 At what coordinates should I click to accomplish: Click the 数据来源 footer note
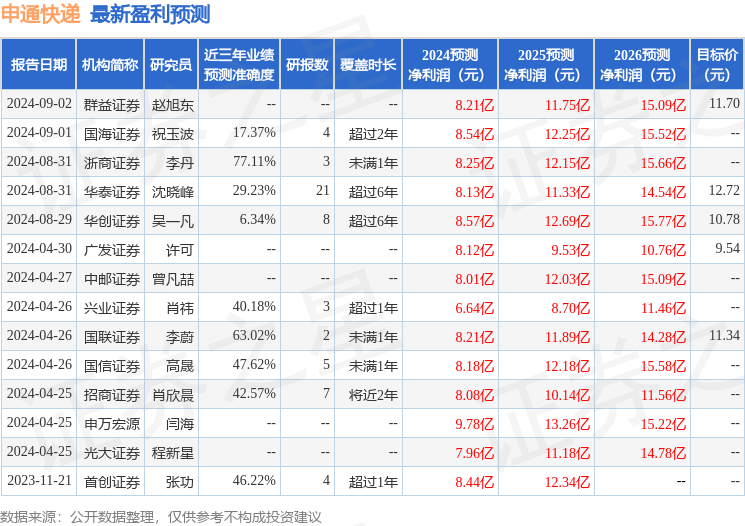pos(161,517)
